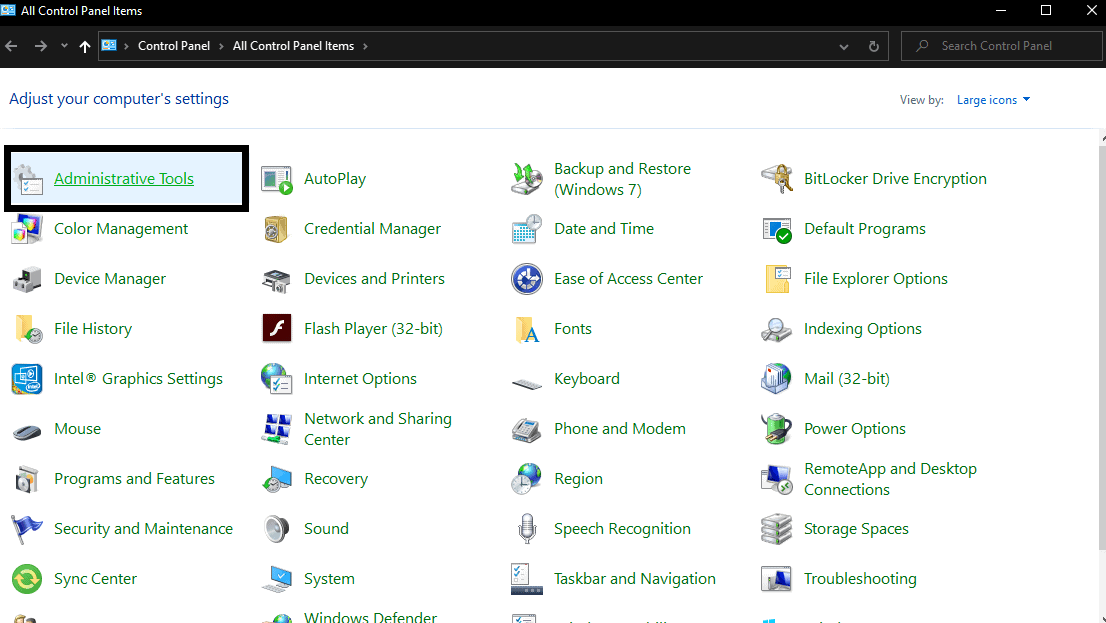Image resolution: width=1106 pixels, height=623 pixels.
Task: Open the Programs and Features icon
Action: tap(27, 480)
